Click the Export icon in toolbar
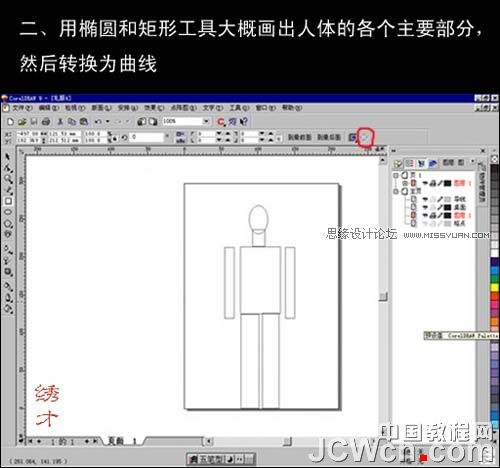The height and width of the screenshot is (468, 500). 153,122
